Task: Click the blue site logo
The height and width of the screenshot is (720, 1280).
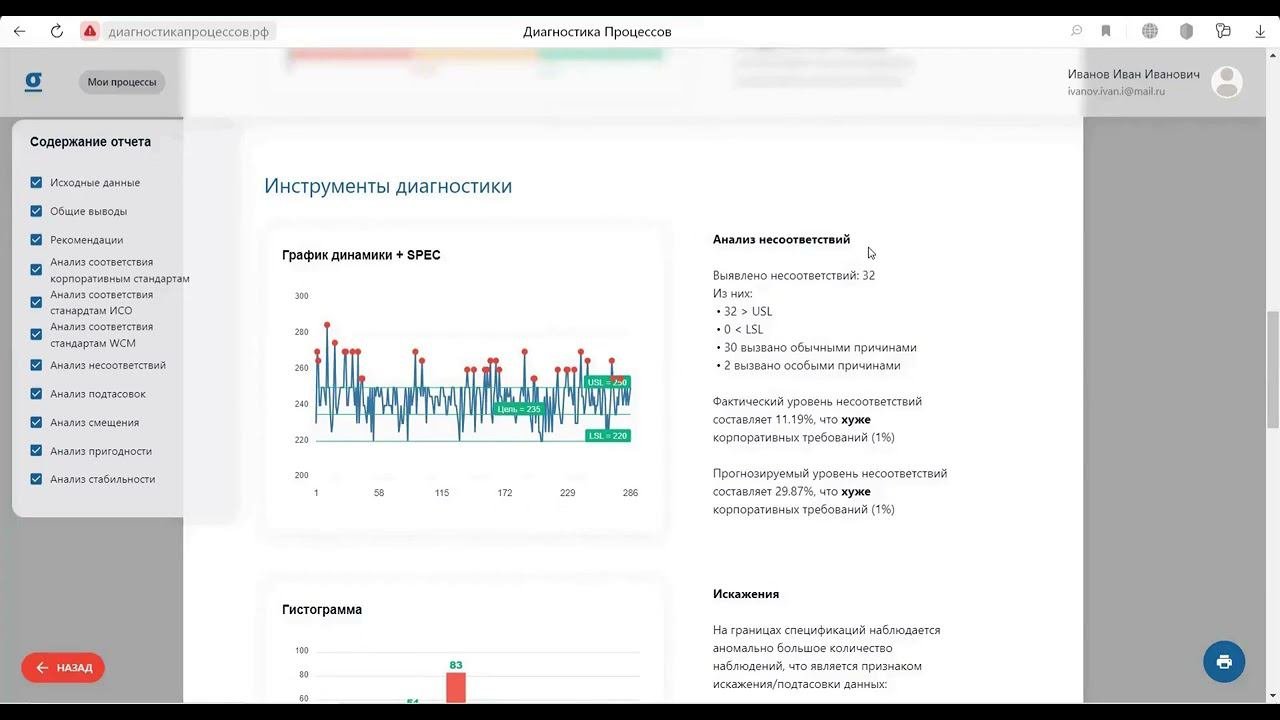Action: [33, 82]
